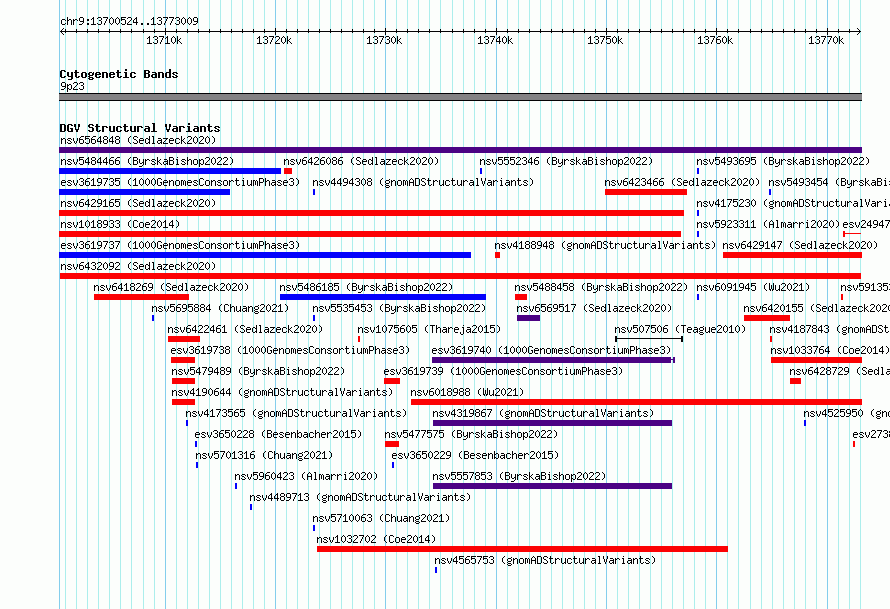Click the esv3619737 blue variant bar
Viewport: 890px width, 609px height.
(x=265, y=255)
